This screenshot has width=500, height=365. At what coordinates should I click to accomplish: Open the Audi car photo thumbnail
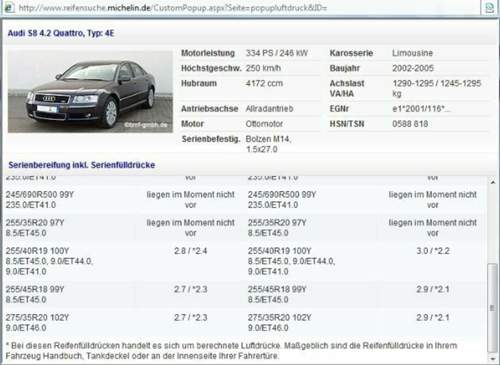coord(90,92)
